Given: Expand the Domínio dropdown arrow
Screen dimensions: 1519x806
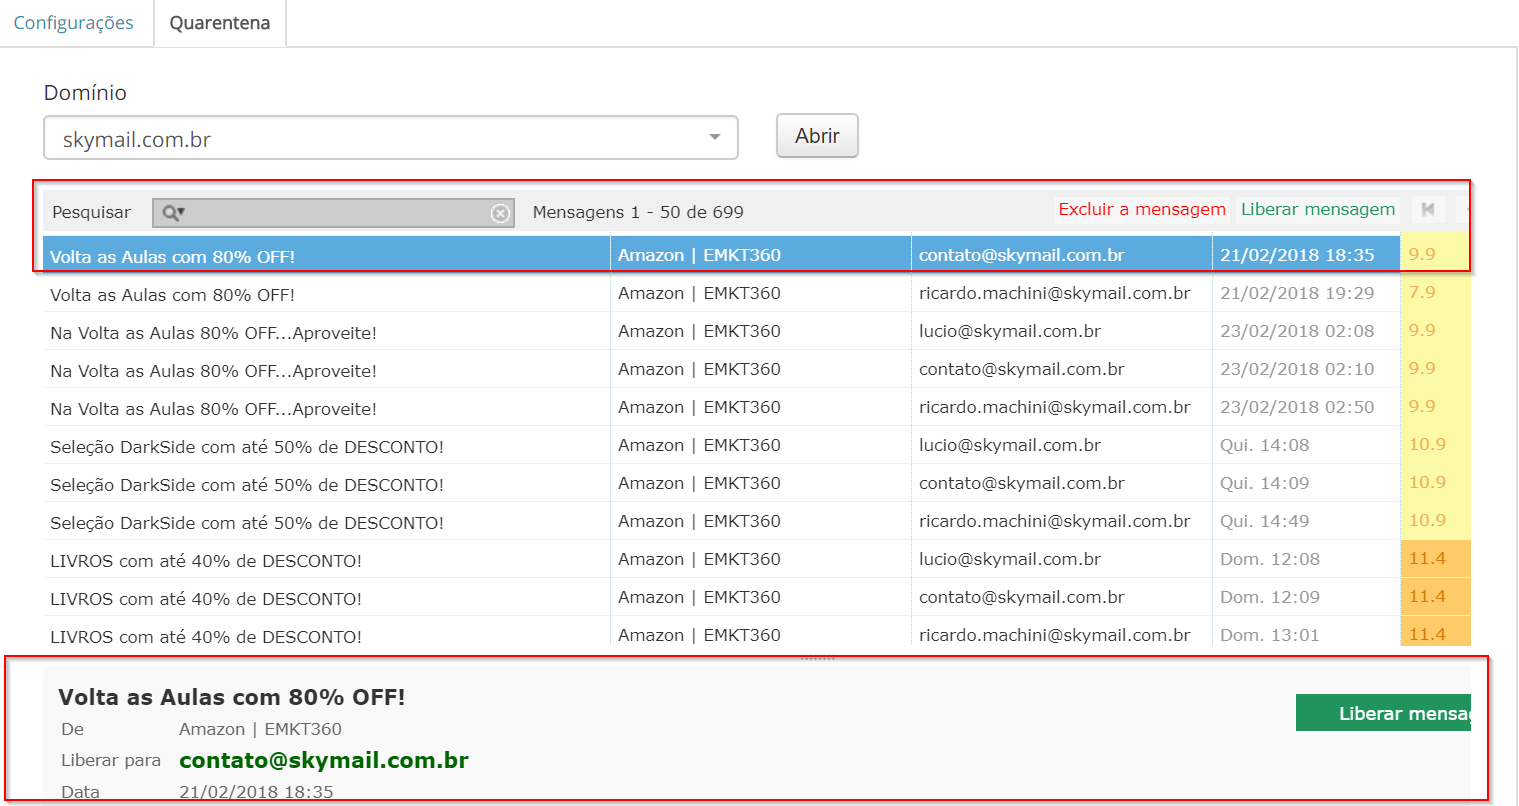Looking at the screenshot, I should [x=714, y=138].
